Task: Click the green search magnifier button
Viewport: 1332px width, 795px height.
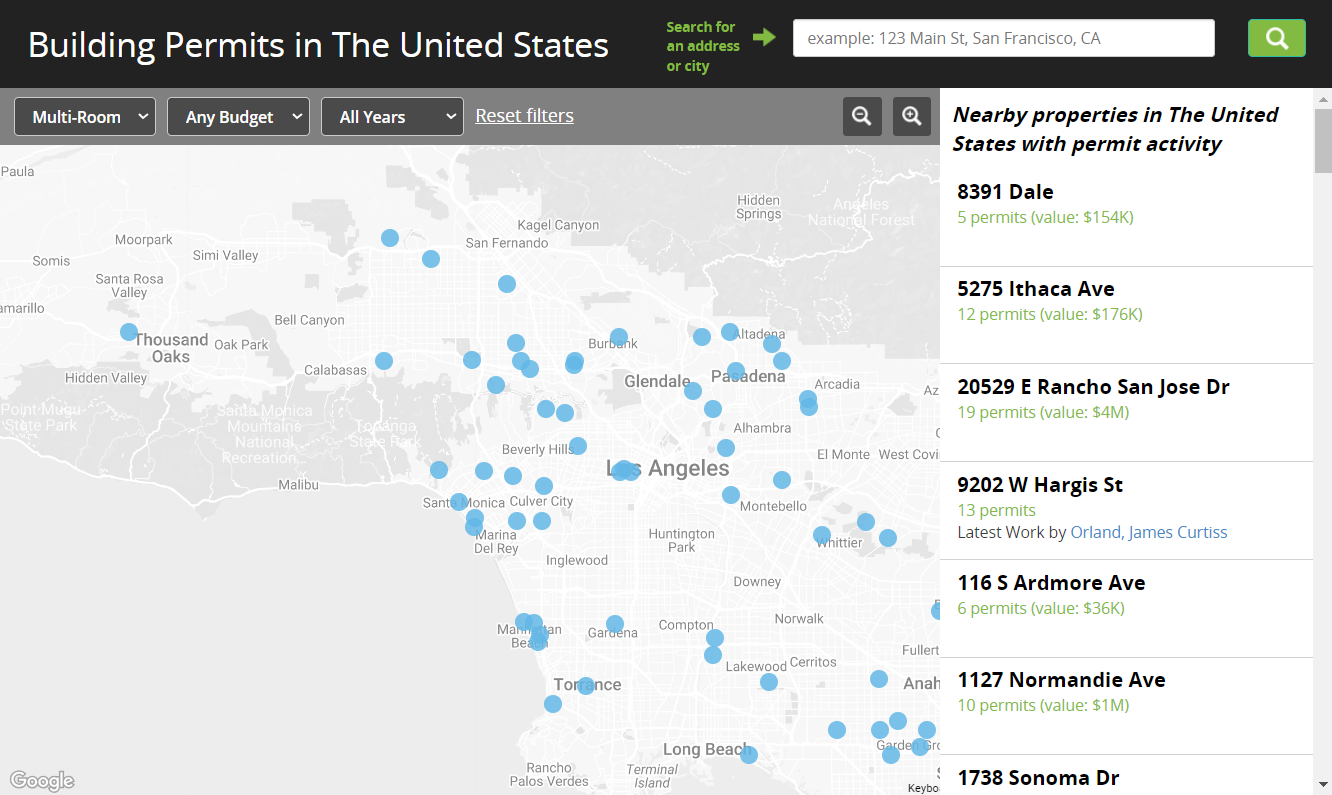Action: point(1276,37)
